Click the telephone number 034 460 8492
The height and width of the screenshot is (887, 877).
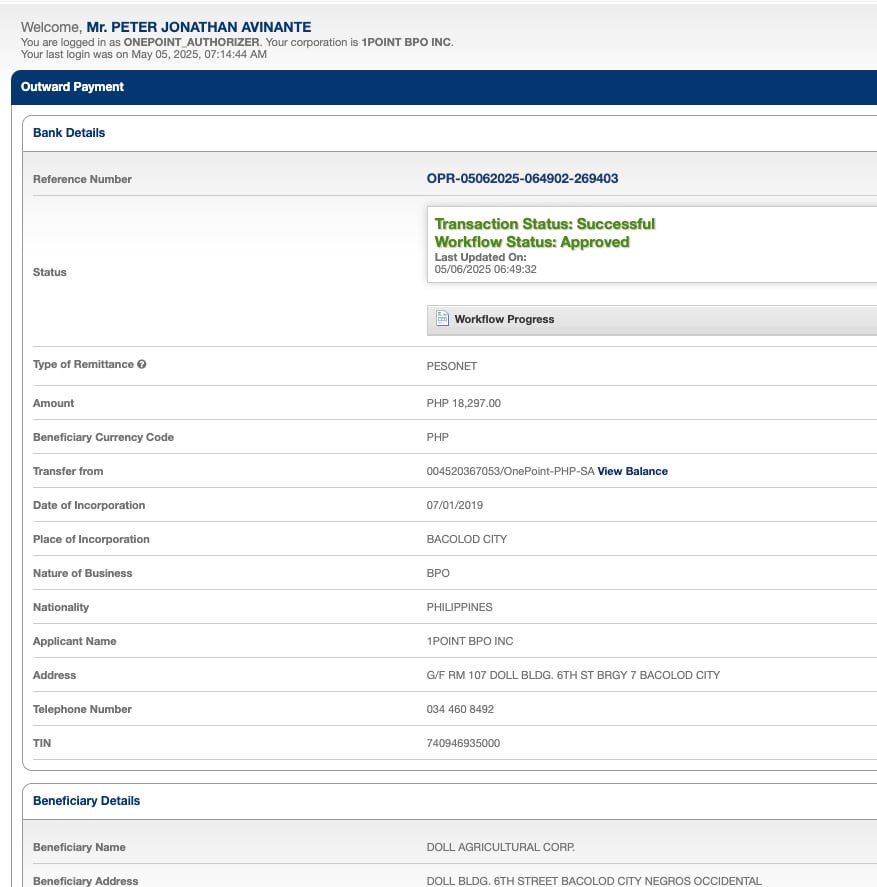click(x=460, y=709)
